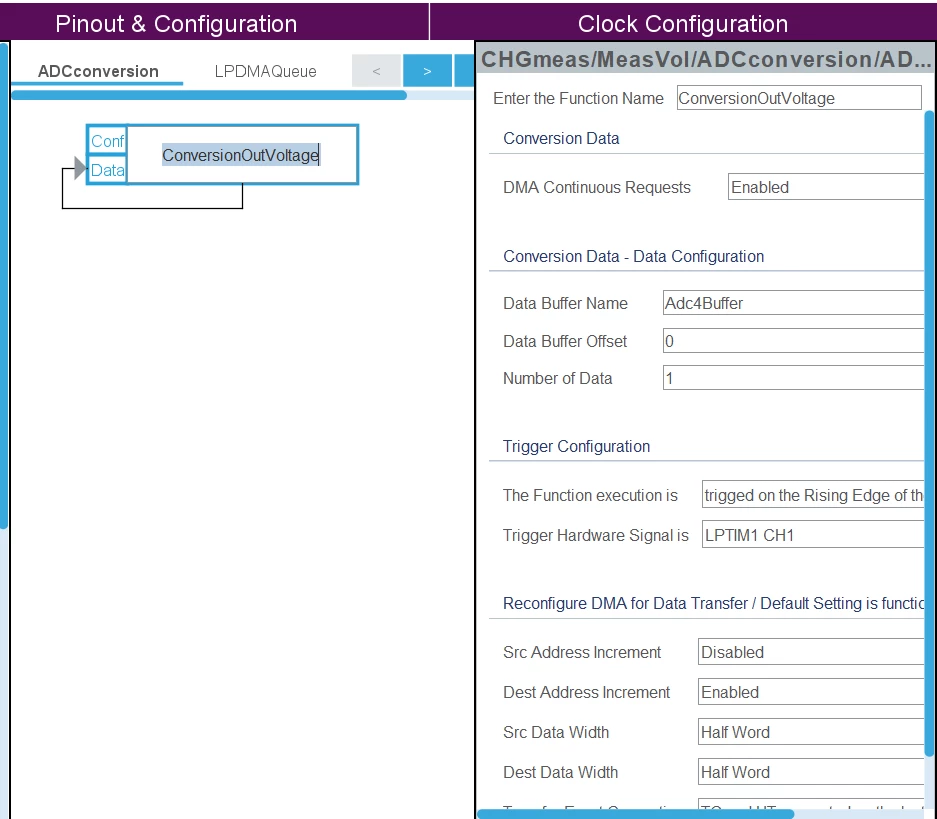Select the Conf port of the block

(108, 141)
